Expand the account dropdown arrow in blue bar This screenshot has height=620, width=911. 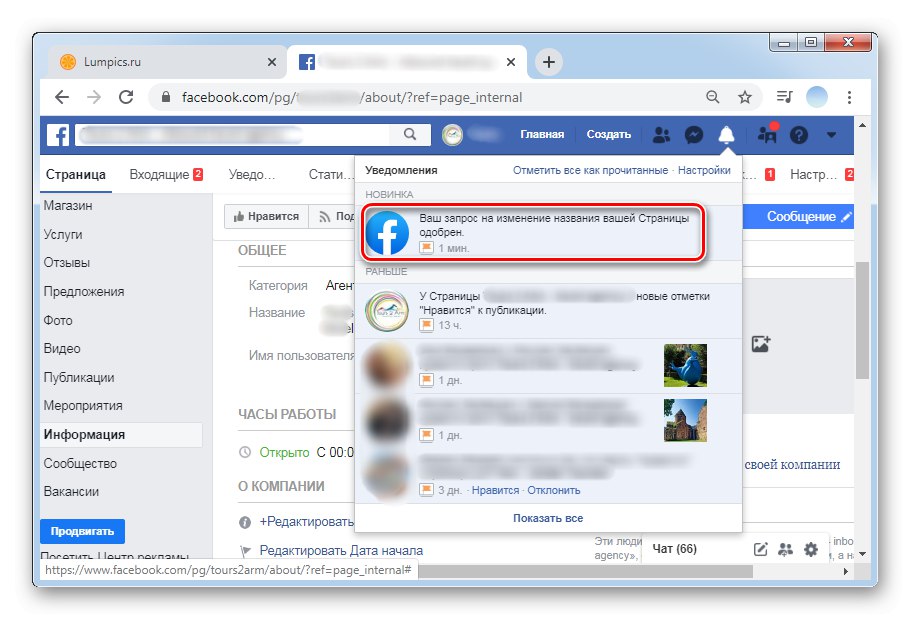coord(831,135)
